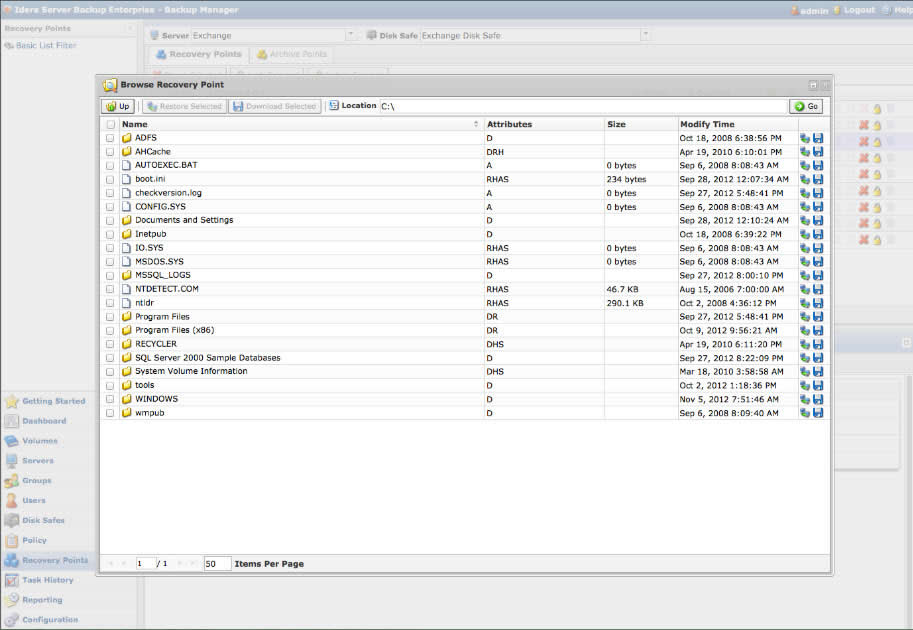Check the AUTOEXEC.BAT checkbox
The height and width of the screenshot is (630, 913).
click(110, 165)
